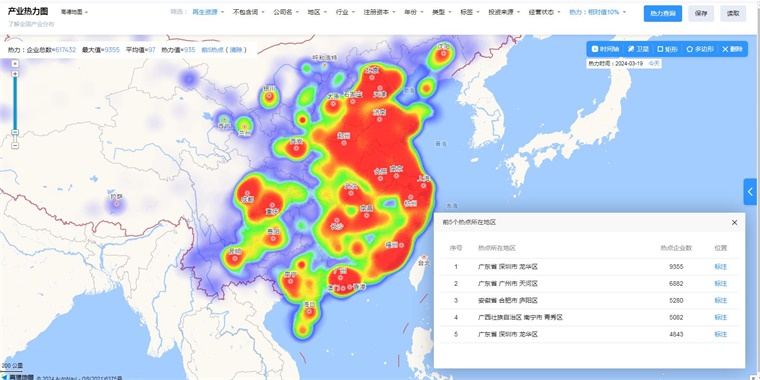Click 标注 for row 1 龙华区 9355
This screenshot has height=380, width=760.
pos(721,267)
